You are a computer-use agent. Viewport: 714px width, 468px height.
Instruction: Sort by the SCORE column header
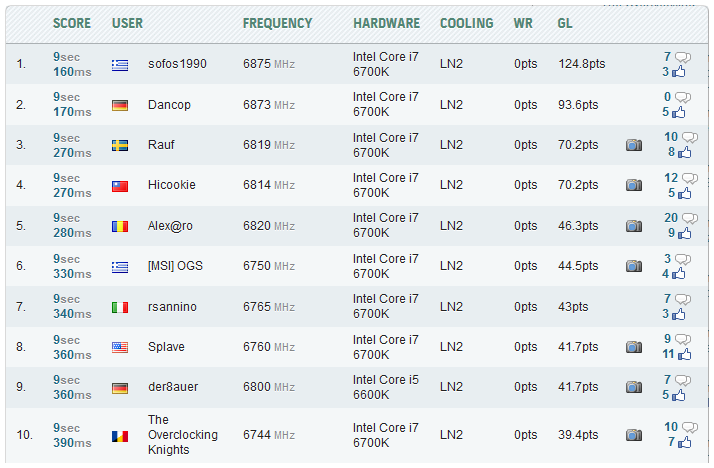point(72,23)
